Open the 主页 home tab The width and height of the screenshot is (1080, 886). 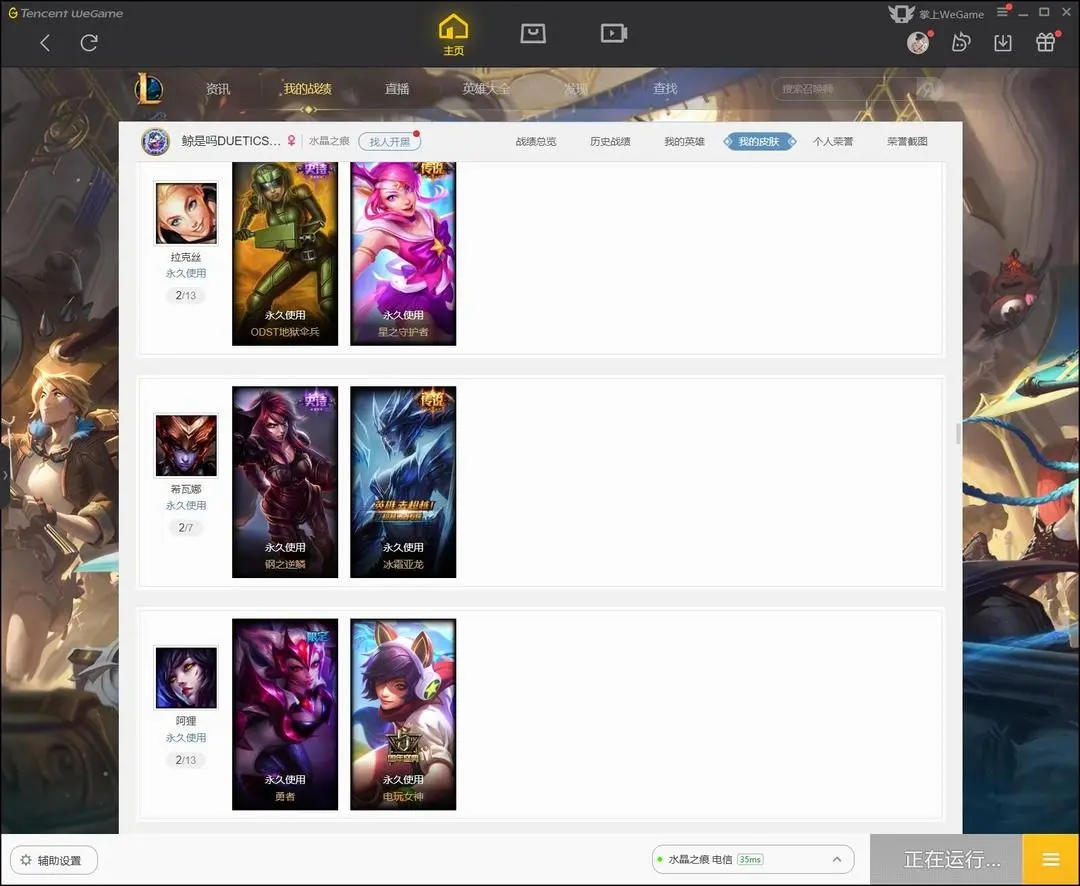(x=453, y=35)
